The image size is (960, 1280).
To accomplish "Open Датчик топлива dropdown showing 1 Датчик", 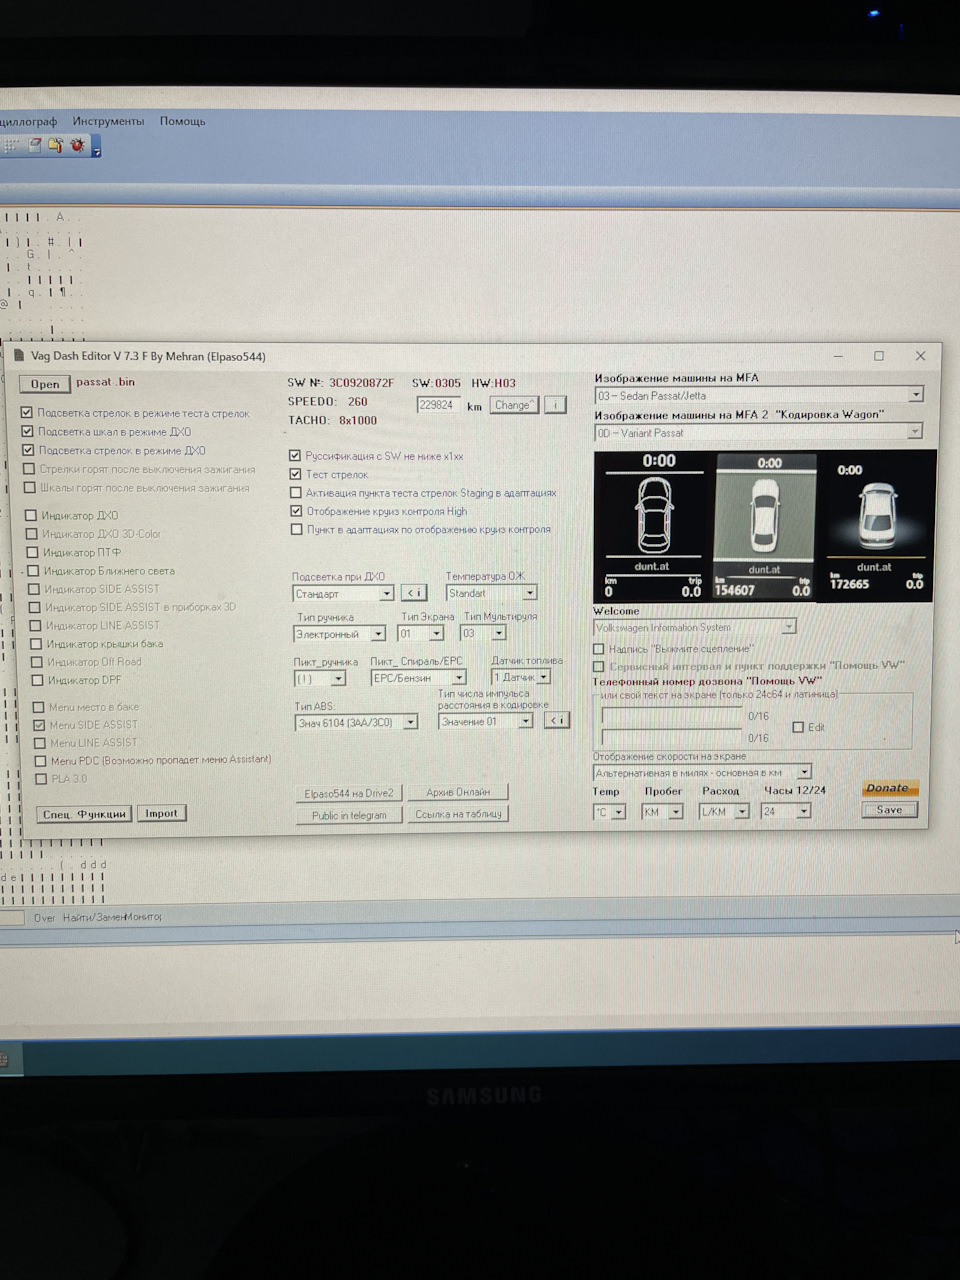I will [521, 677].
